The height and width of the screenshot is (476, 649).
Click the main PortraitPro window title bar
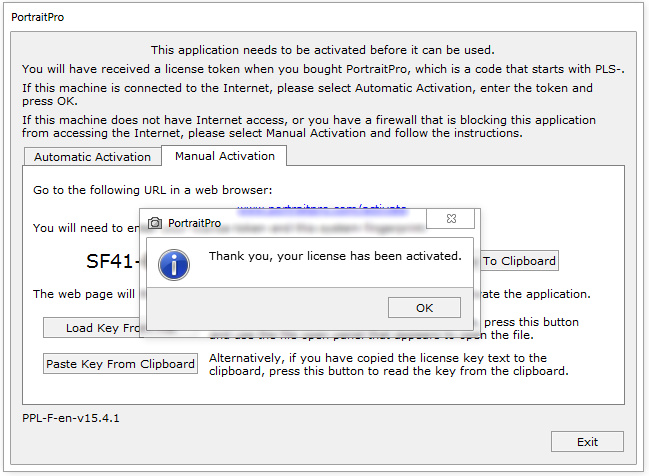[x=300, y=17]
